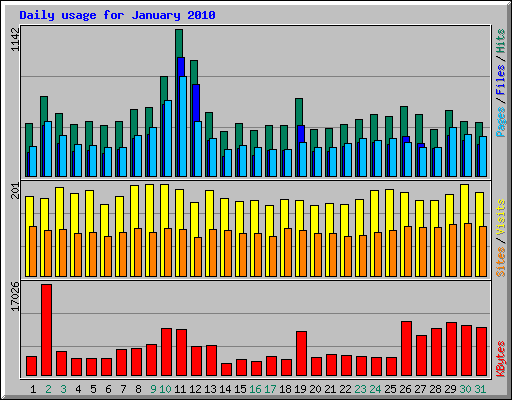
Task: Click day label 1 on the axis
Action: (x=33, y=389)
